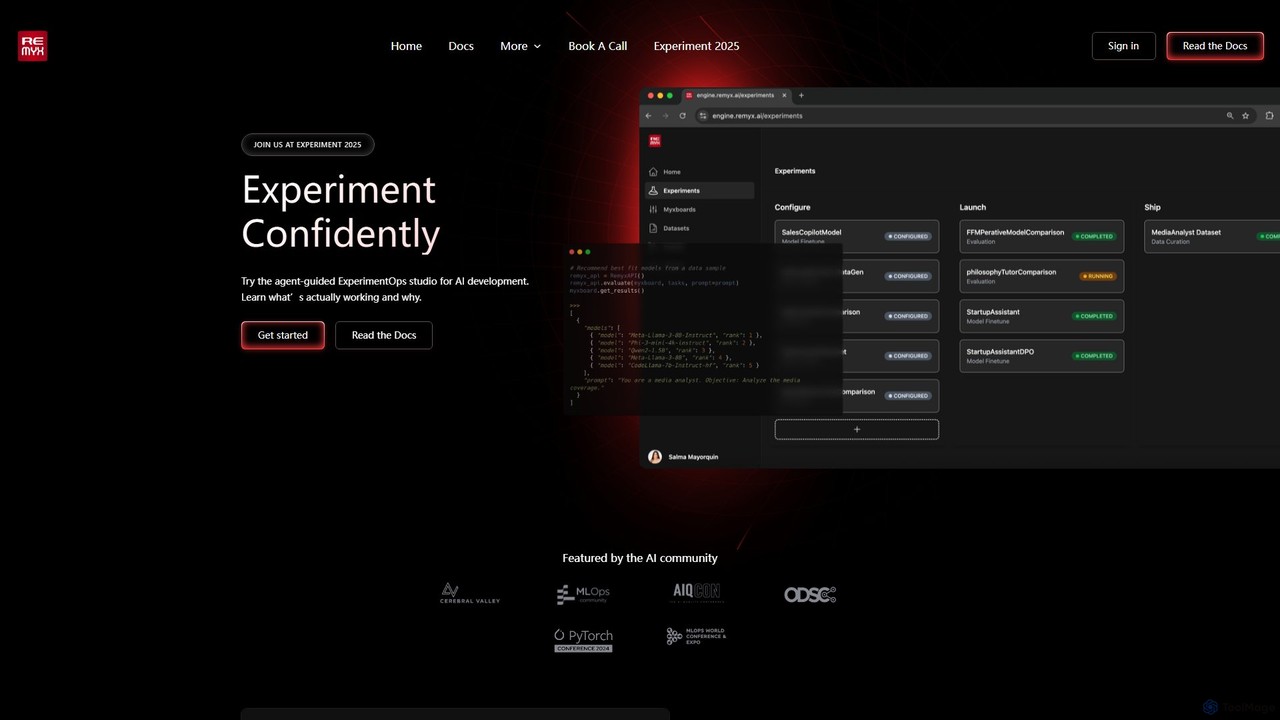
Task: Click the Ship column heading
Action: click(x=1152, y=207)
